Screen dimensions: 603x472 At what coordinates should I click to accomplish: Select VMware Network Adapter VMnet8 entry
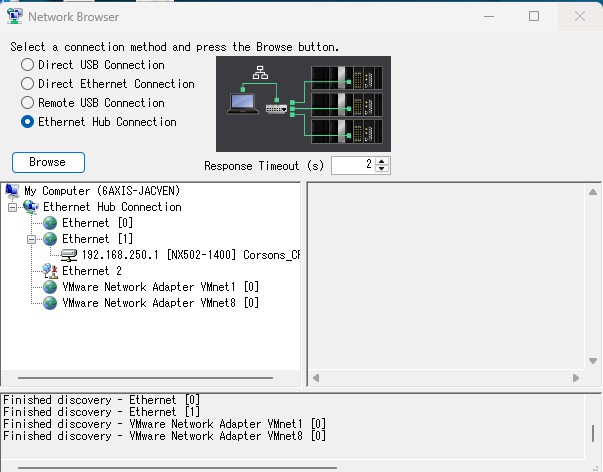(x=160, y=303)
